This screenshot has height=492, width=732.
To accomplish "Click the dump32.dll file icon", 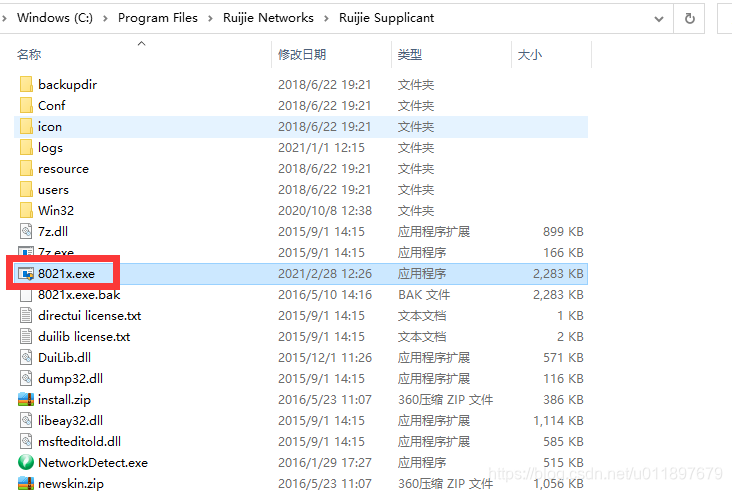I will (x=26, y=379).
